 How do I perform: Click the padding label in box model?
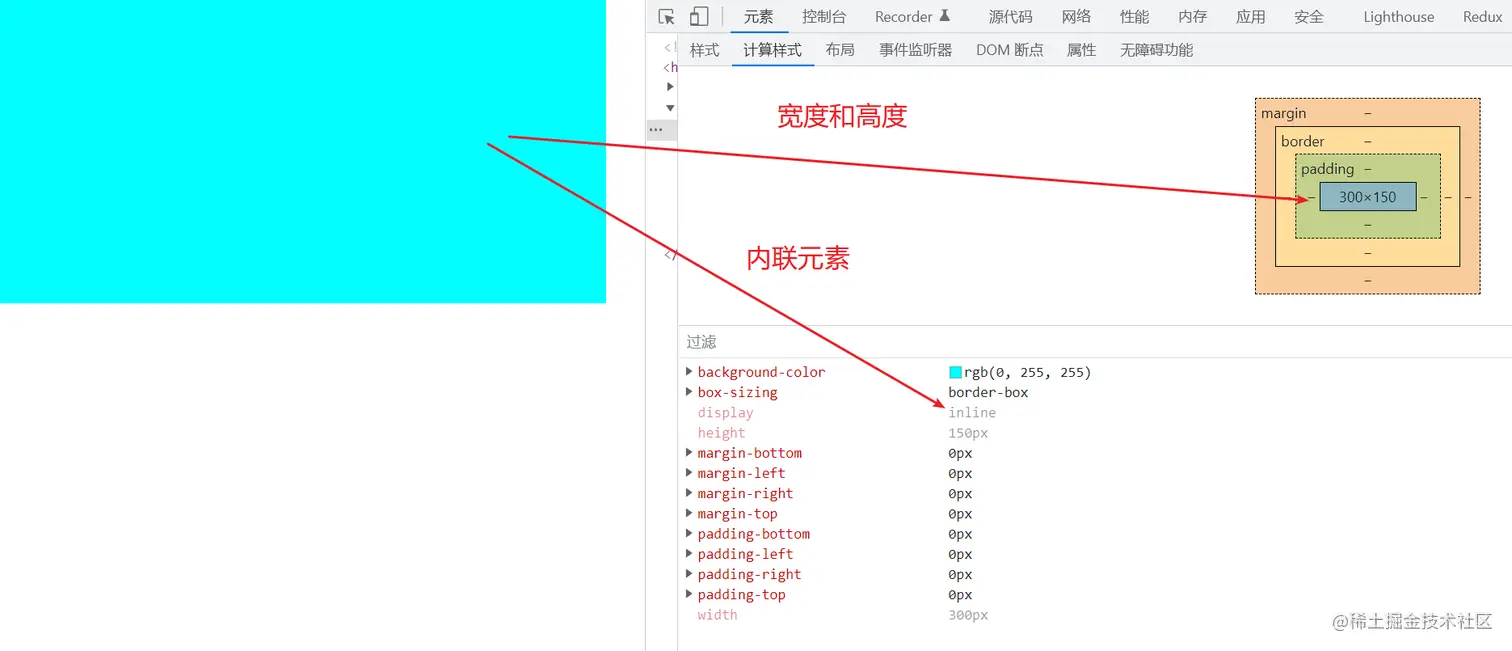coord(1327,169)
